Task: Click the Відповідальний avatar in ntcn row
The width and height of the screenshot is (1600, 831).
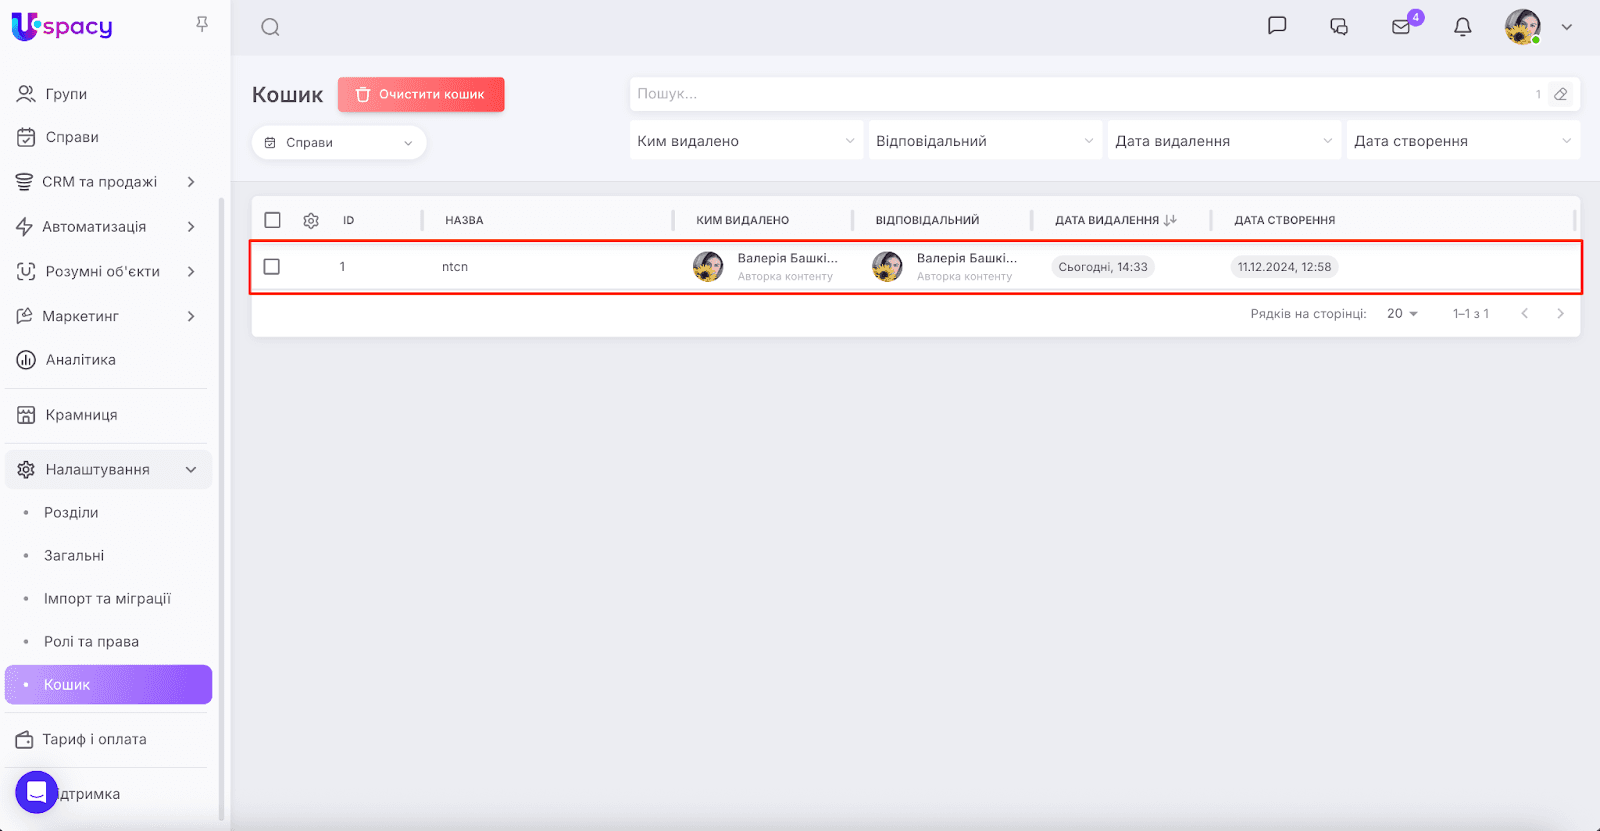Action: (887, 267)
